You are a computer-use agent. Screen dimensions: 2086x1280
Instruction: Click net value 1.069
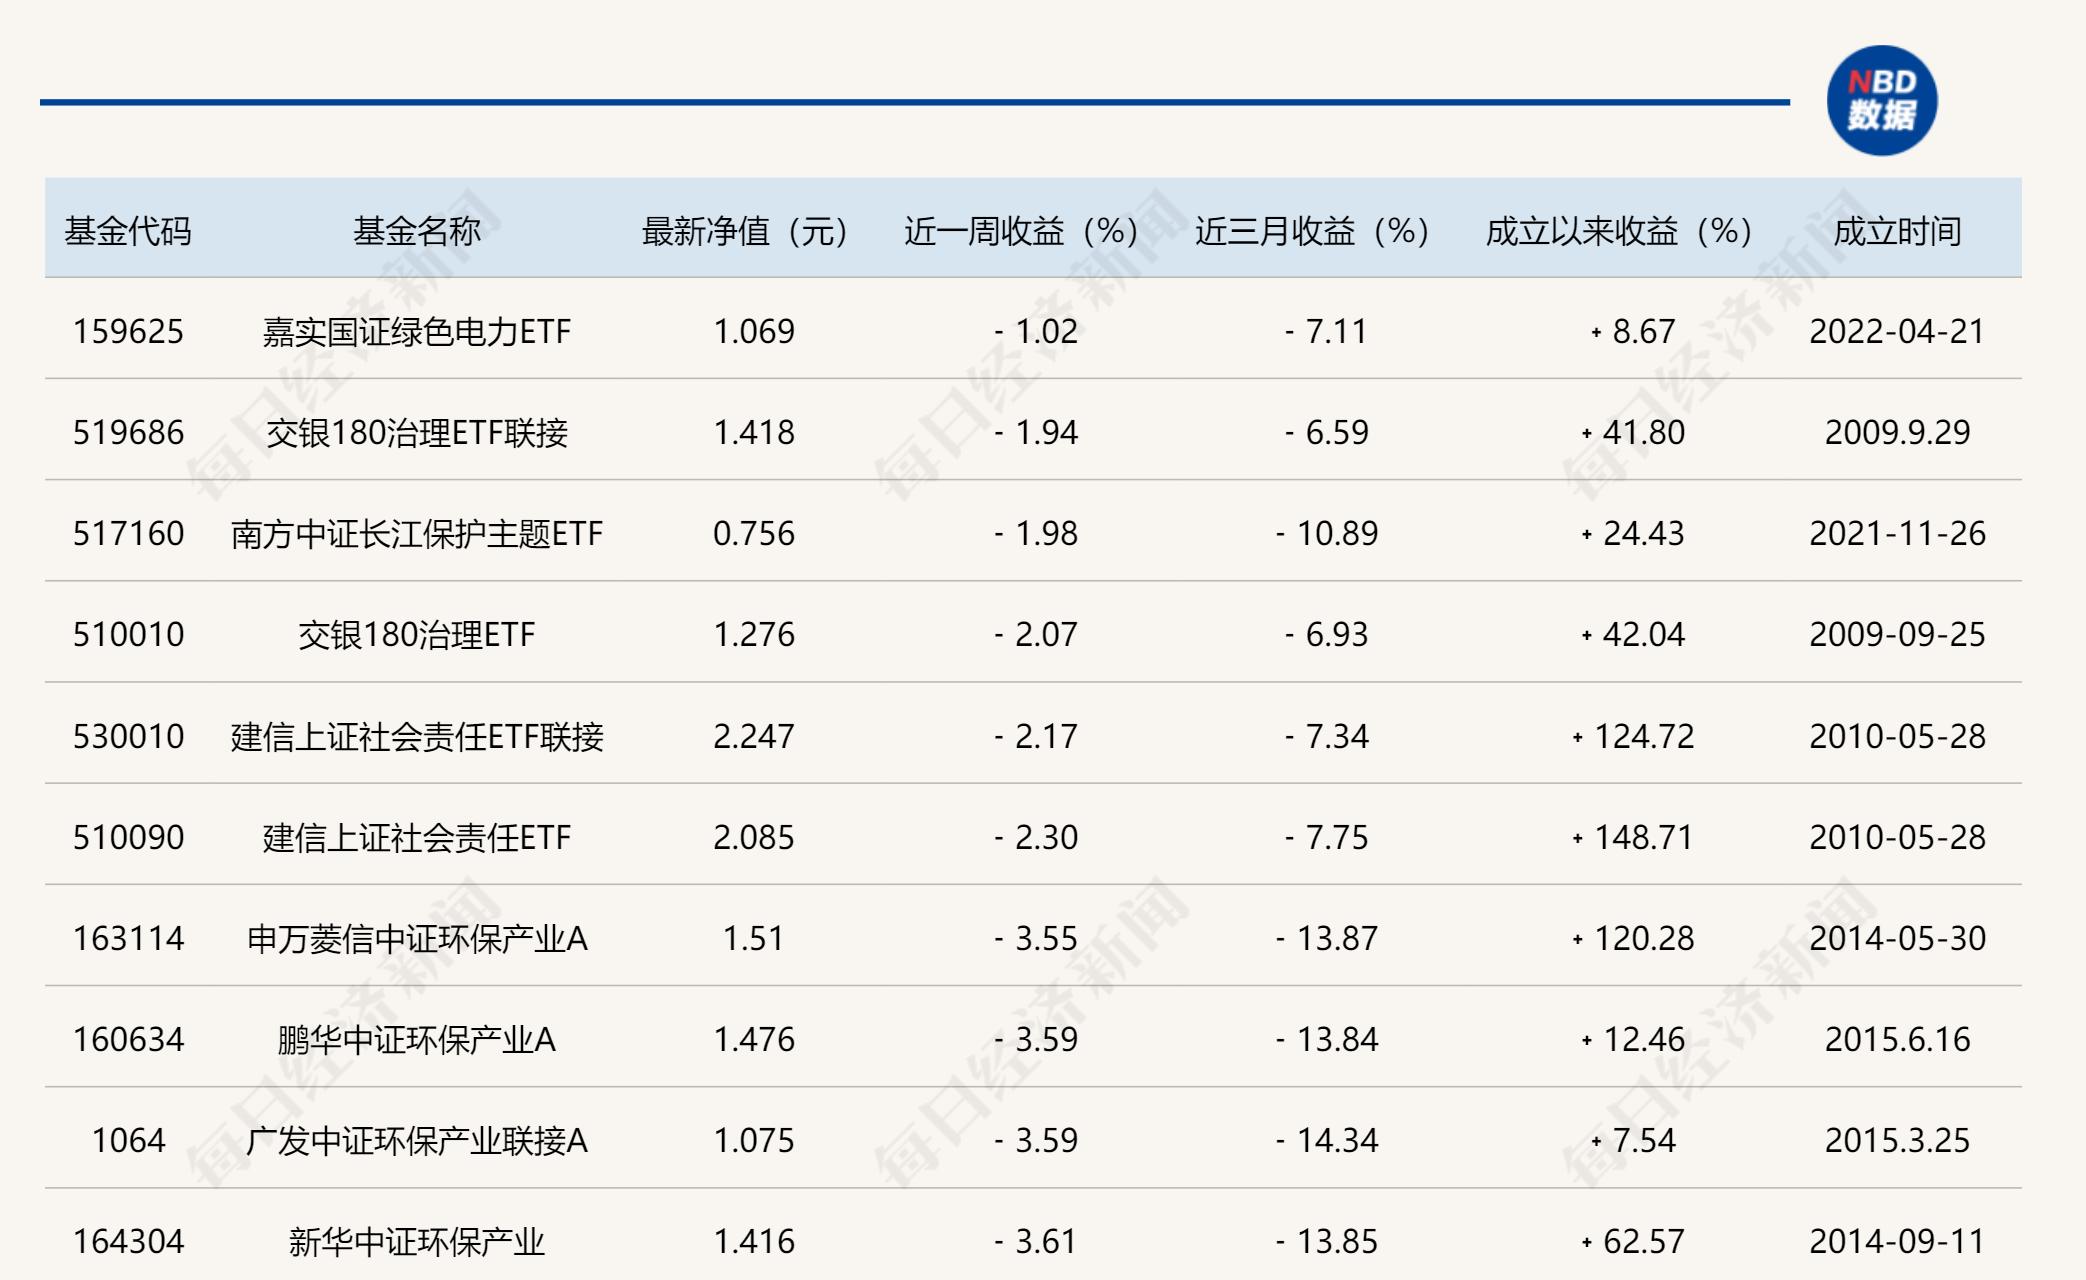point(754,331)
